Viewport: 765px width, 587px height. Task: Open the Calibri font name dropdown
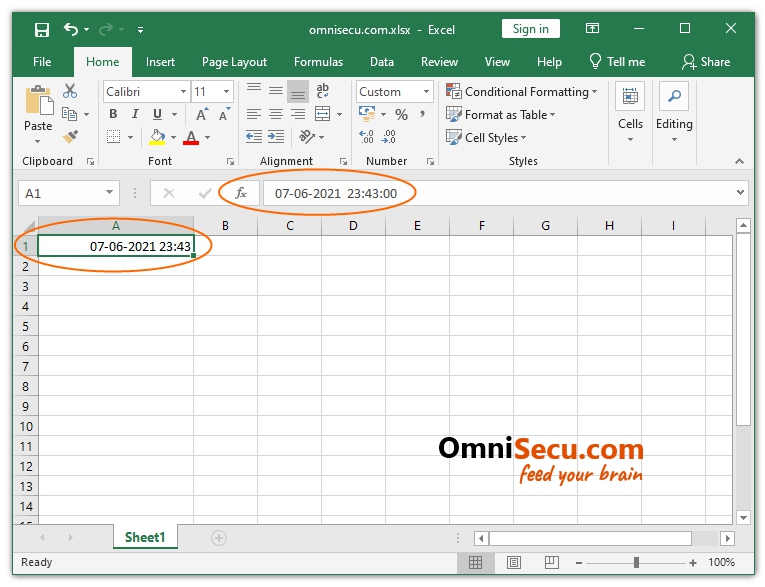[183, 92]
